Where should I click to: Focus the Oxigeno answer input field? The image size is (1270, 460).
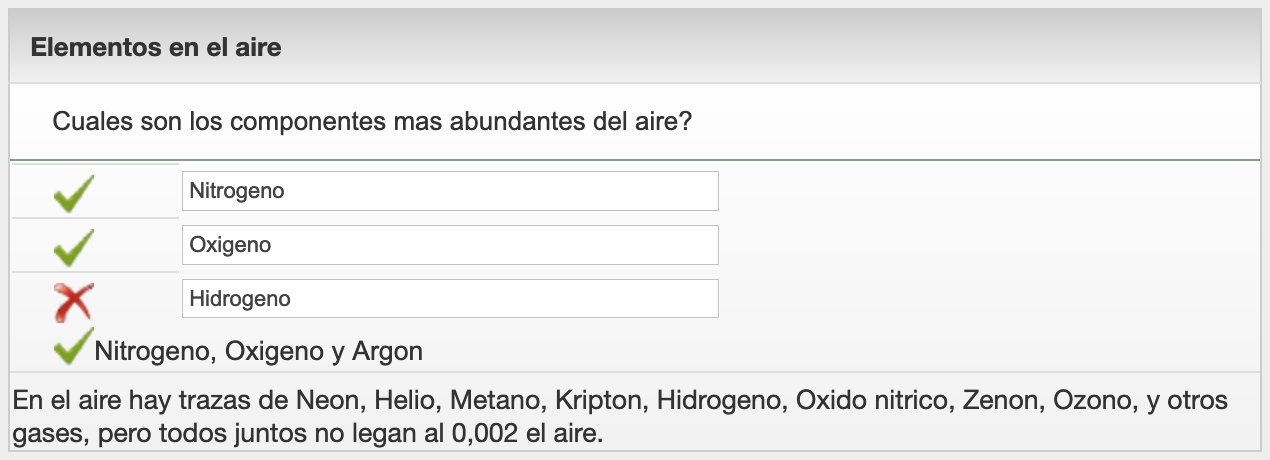450,245
